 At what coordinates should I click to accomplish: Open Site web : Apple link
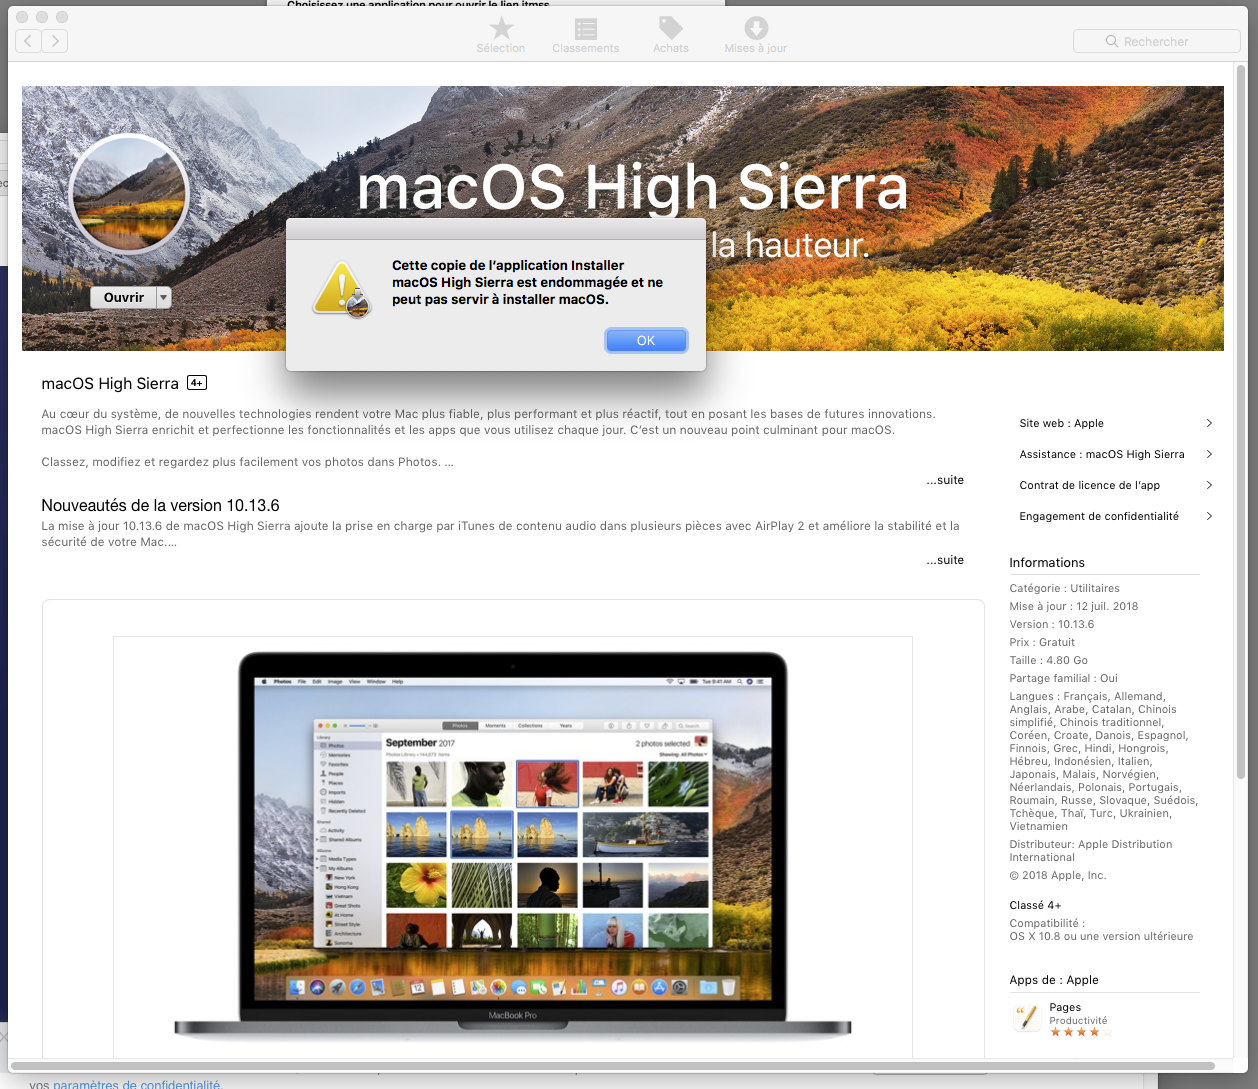(1061, 423)
